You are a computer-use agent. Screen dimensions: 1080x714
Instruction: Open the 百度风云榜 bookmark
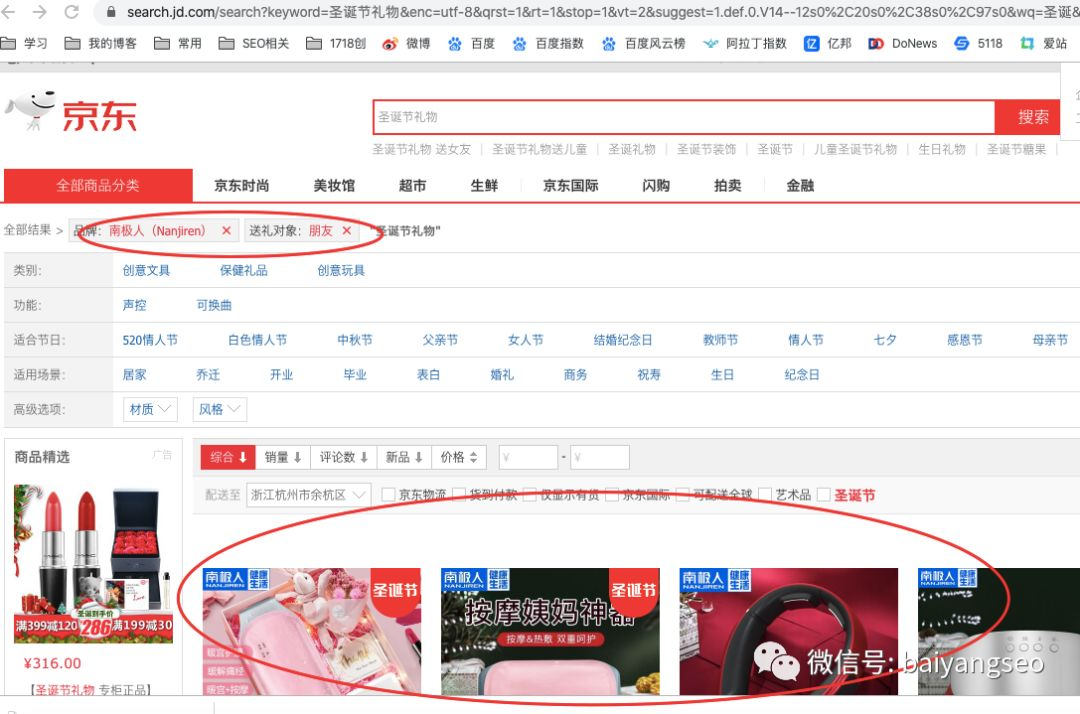coord(643,43)
